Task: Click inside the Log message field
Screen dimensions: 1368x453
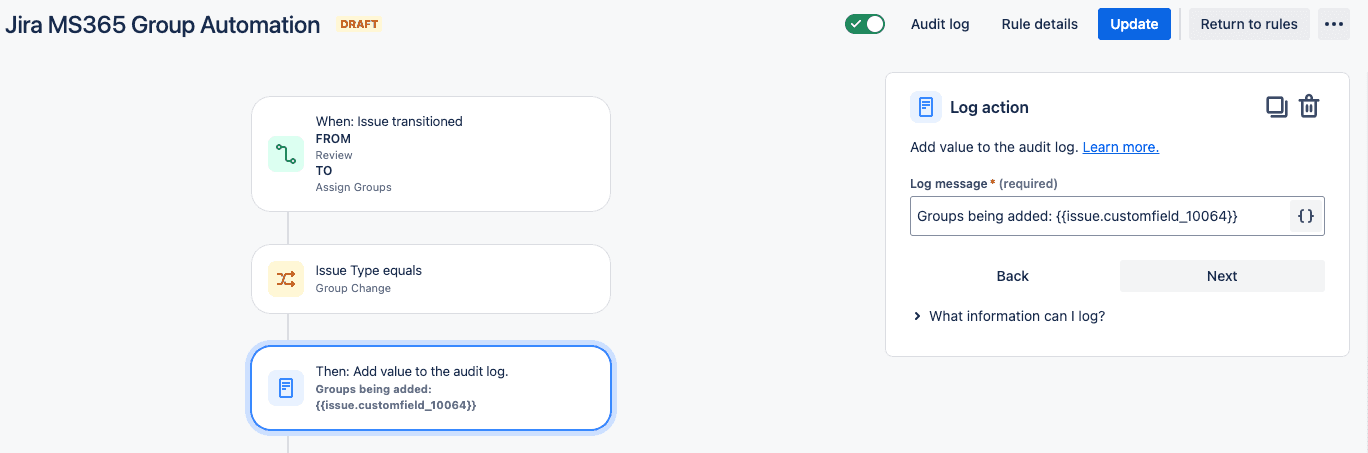Action: coord(1100,216)
